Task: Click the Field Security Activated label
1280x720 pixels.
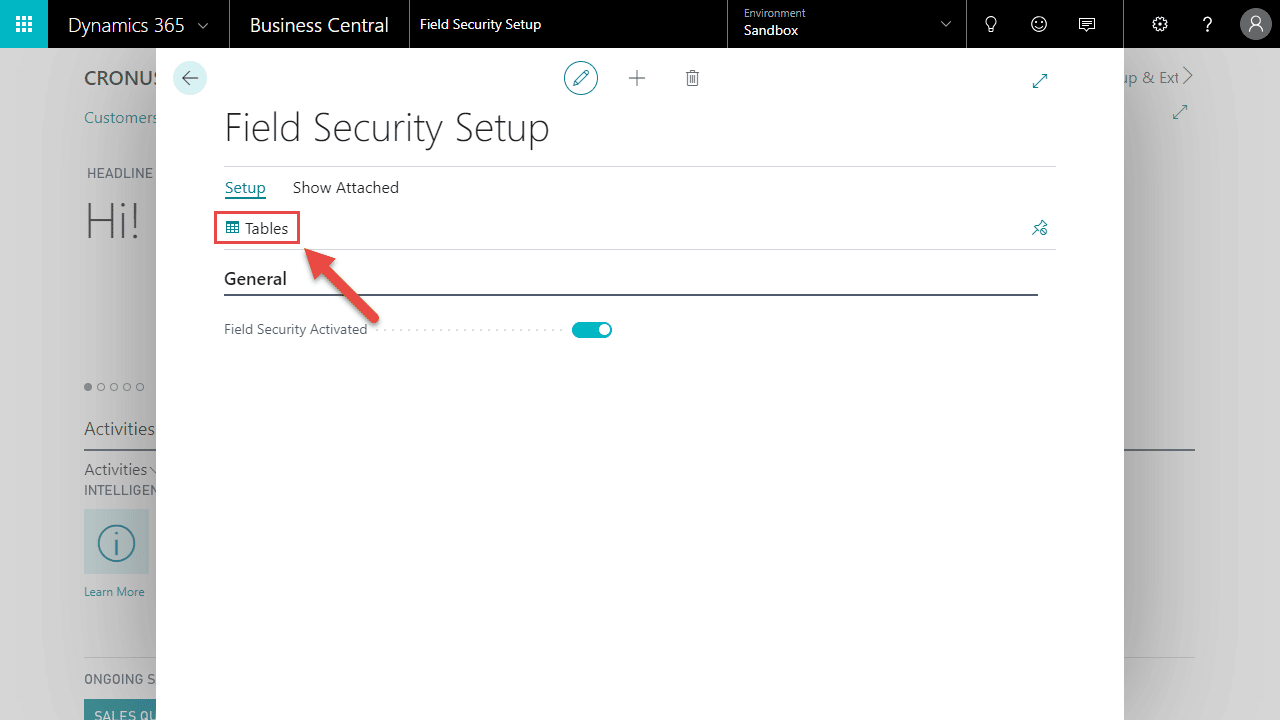Action: coord(296,329)
